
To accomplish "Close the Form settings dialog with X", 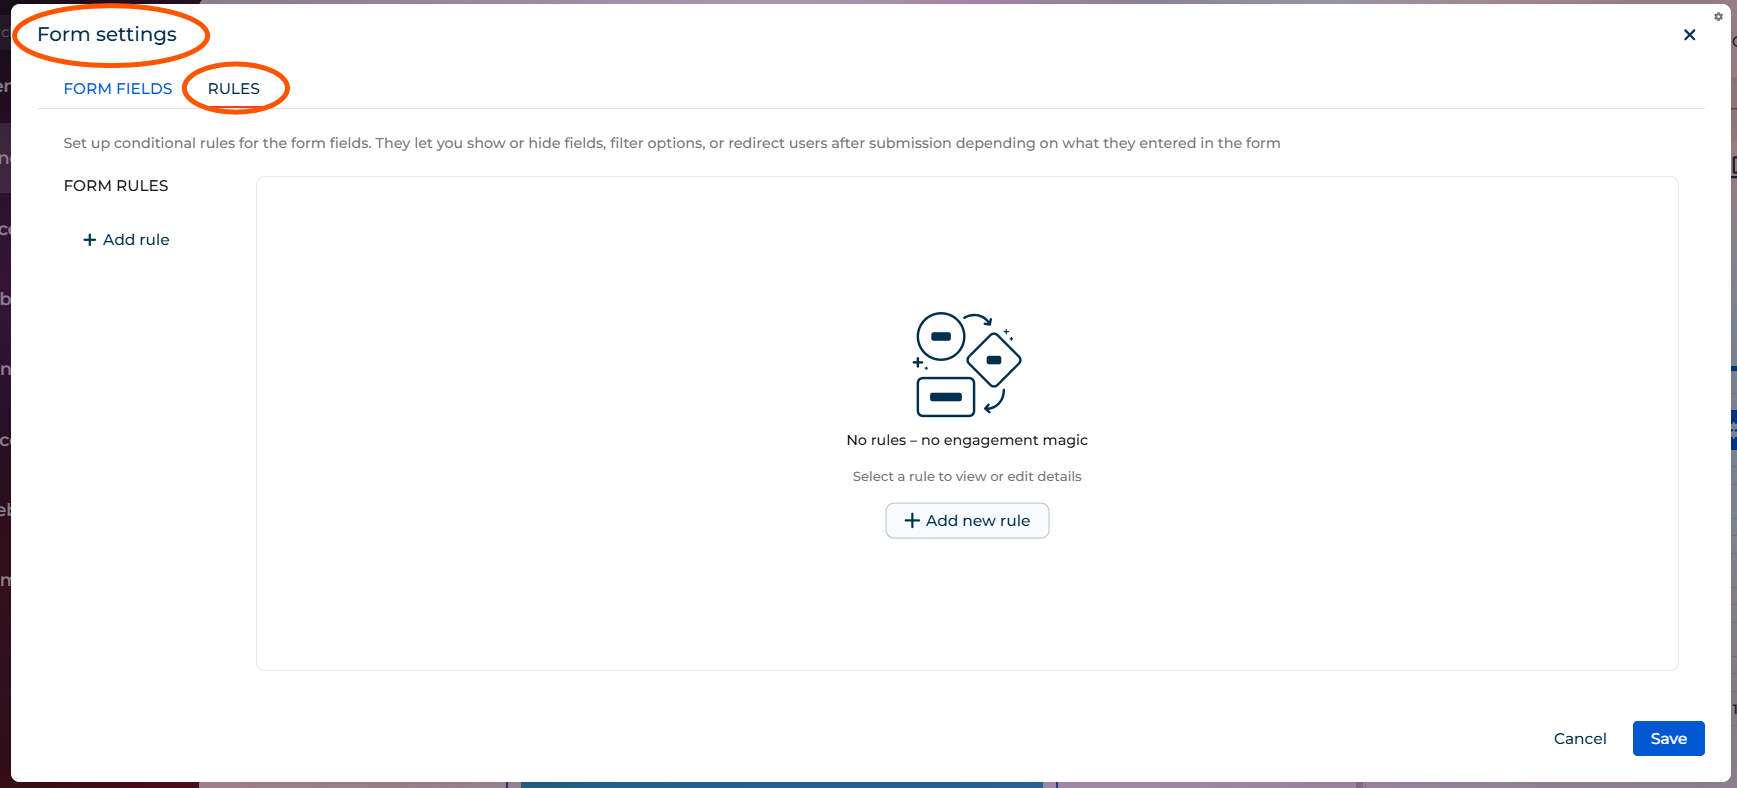I will click(1689, 35).
